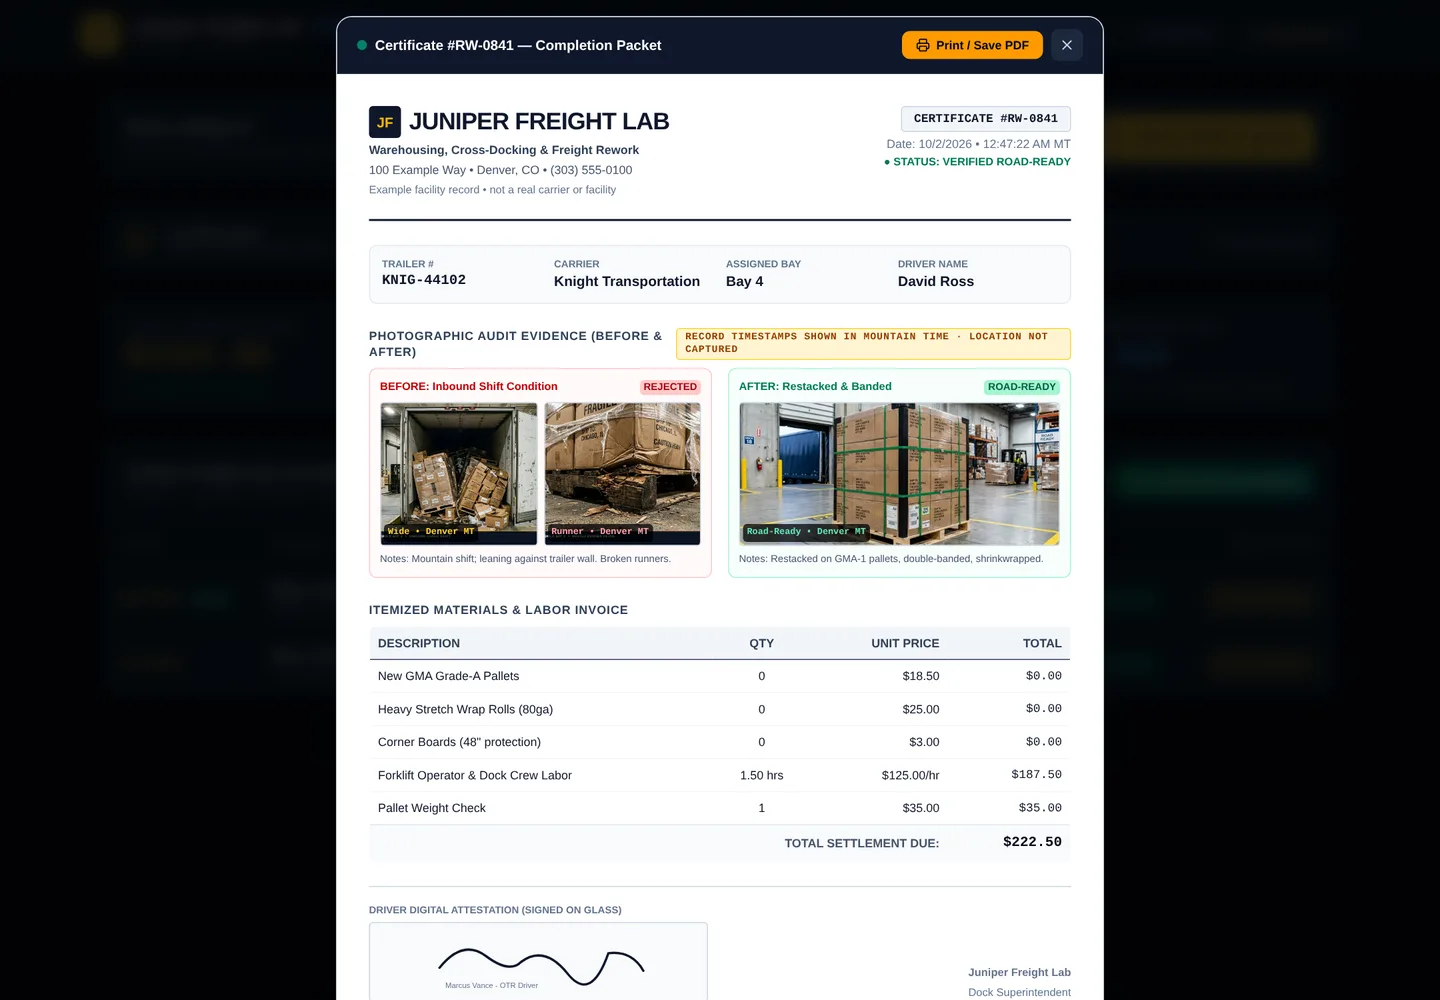The height and width of the screenshot is (1000, 1440).
Task: Click the JF logo badge
Action: coord(385,122)
